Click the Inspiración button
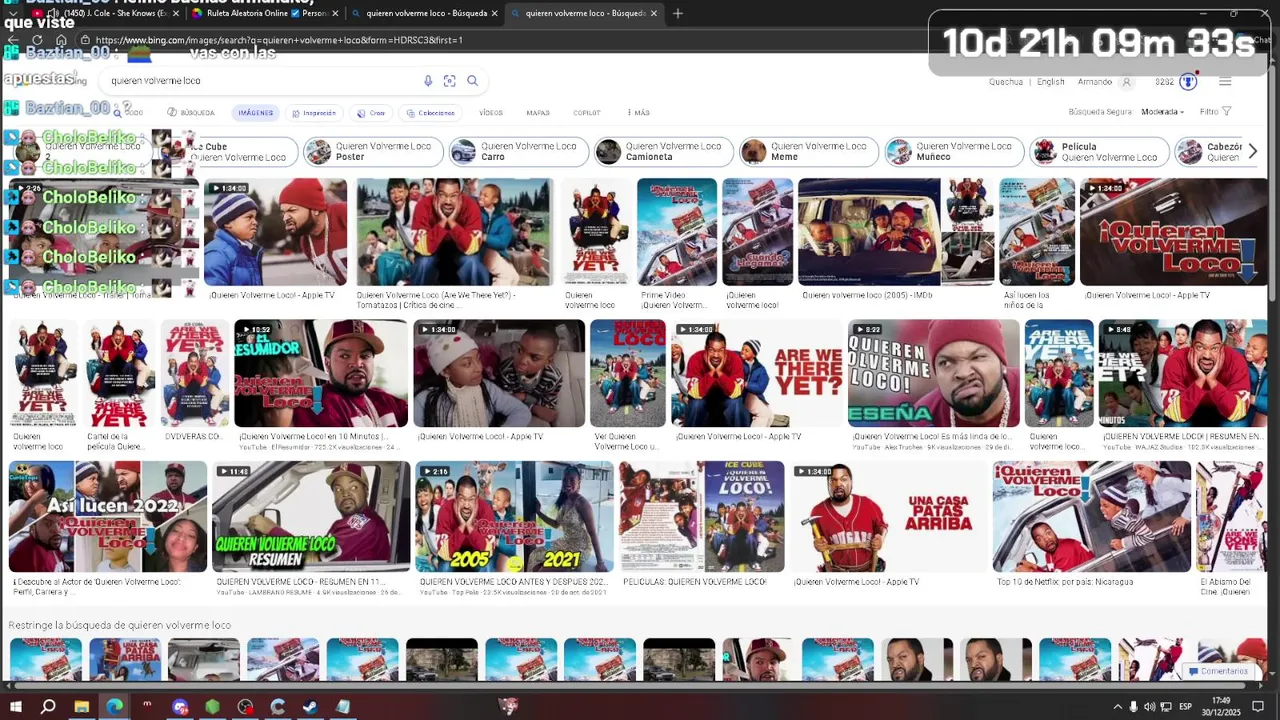 tap(314, 113)
